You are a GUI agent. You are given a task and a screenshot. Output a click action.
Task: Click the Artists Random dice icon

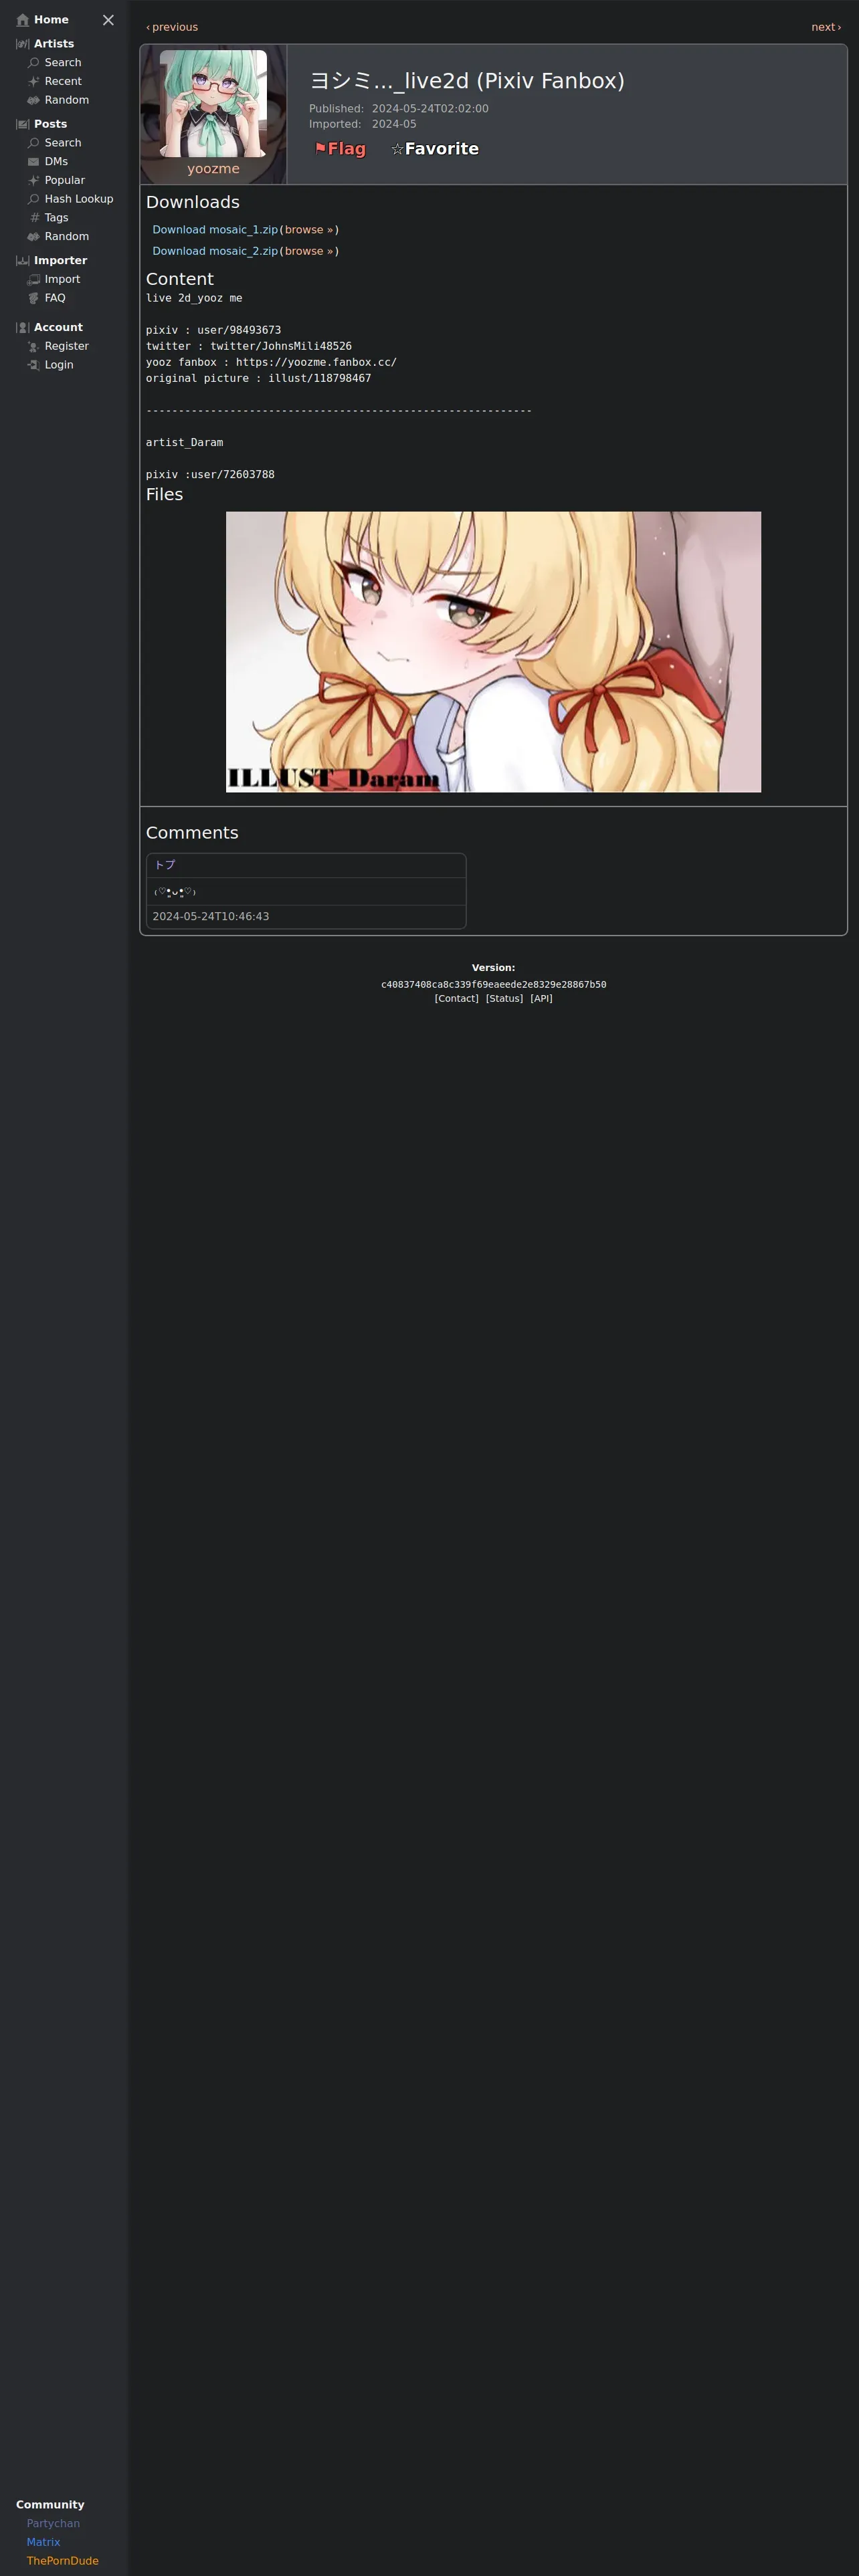33,100
